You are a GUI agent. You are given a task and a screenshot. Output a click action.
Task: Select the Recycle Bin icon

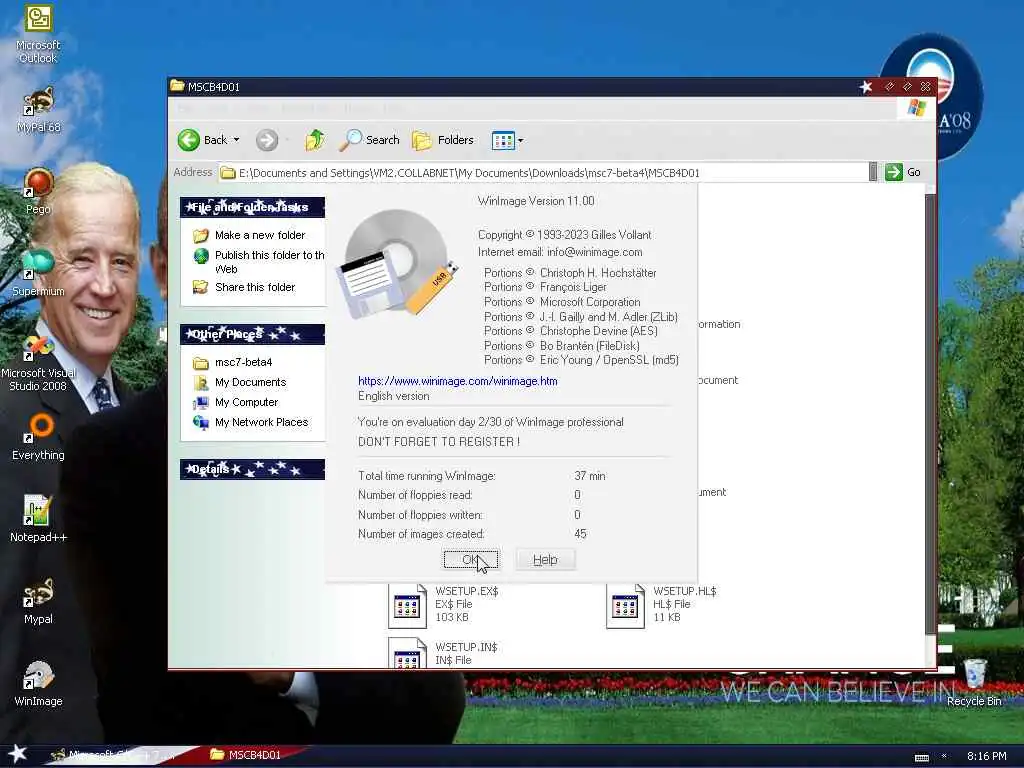coord(974,682)
